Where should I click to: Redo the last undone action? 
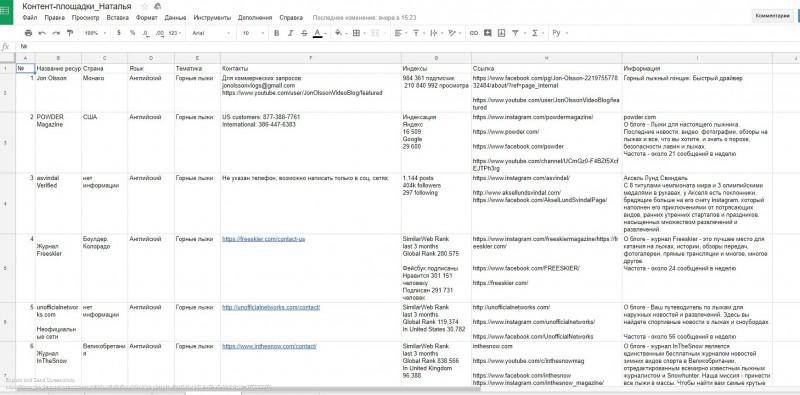[x=56, y=33]
